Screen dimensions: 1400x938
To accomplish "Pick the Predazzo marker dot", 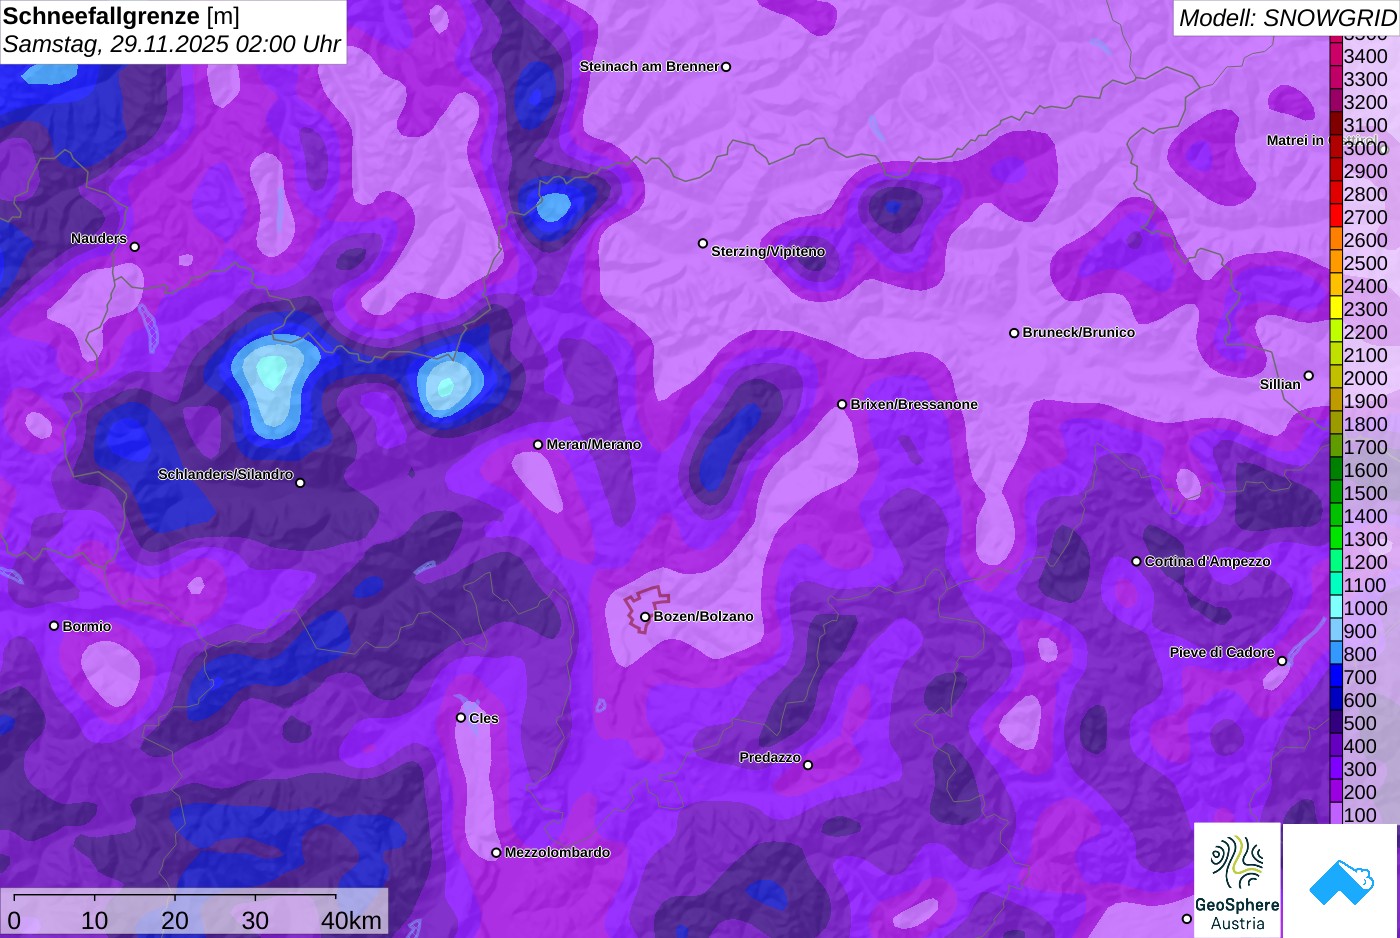I will pos(808,765).
